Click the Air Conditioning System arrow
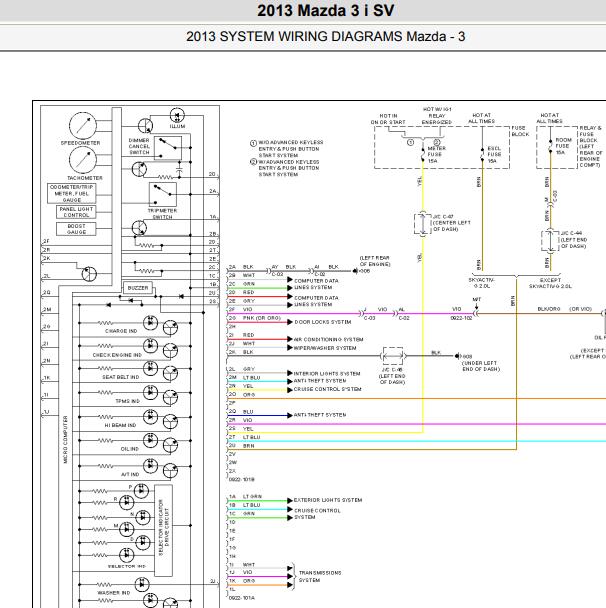This screenshot has height=608, width=606. [x=290, y=339]
